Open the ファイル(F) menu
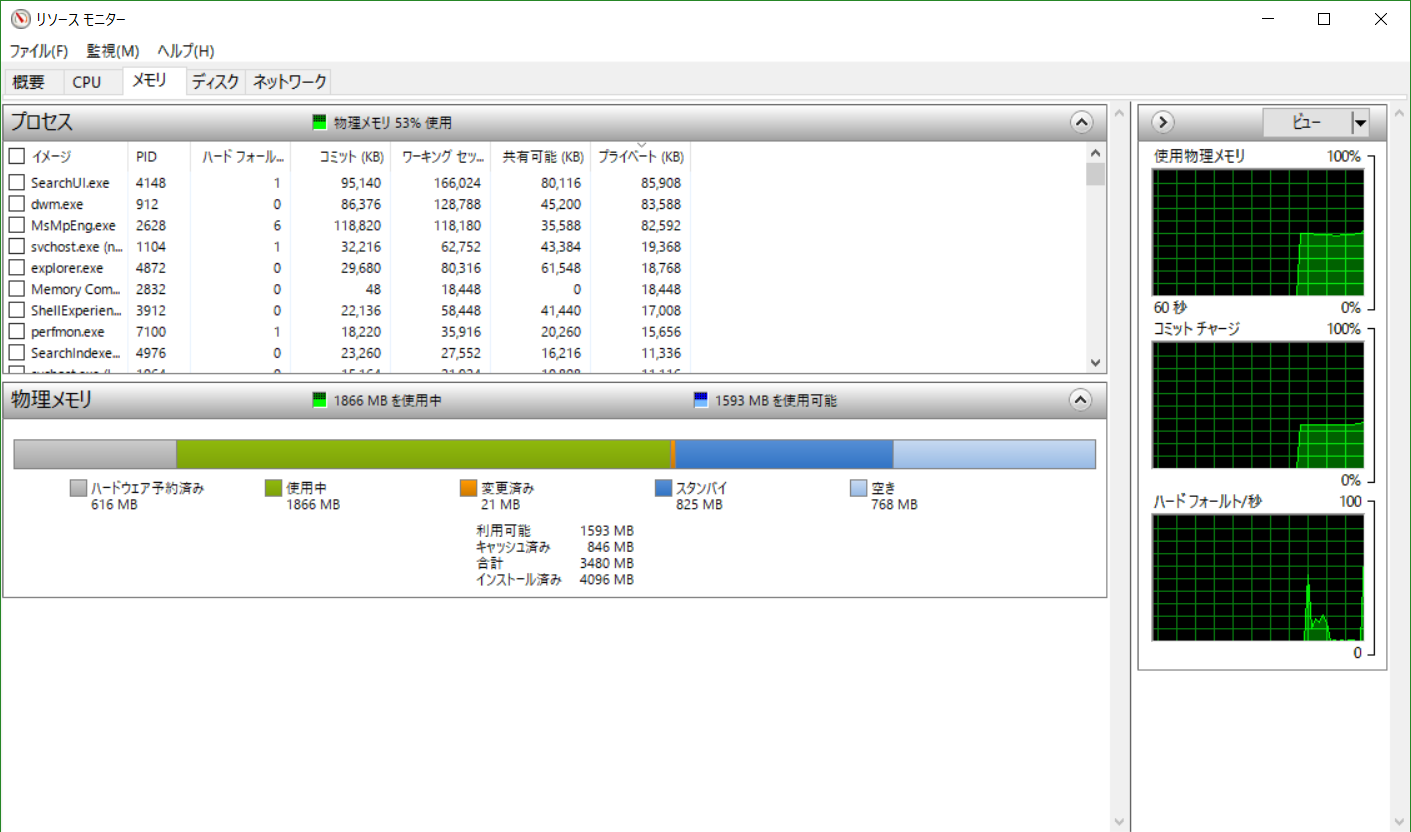 point(39,51)
